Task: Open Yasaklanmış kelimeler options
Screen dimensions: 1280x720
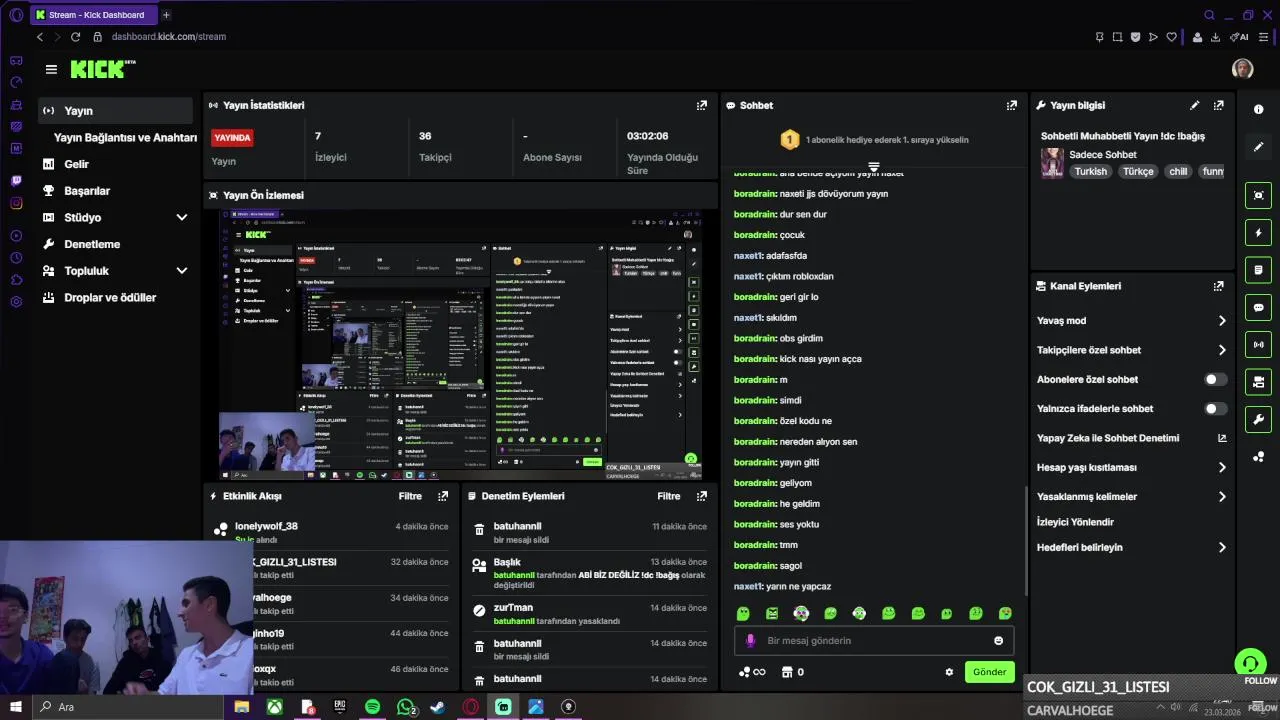Action: [x=1131, y=497]
